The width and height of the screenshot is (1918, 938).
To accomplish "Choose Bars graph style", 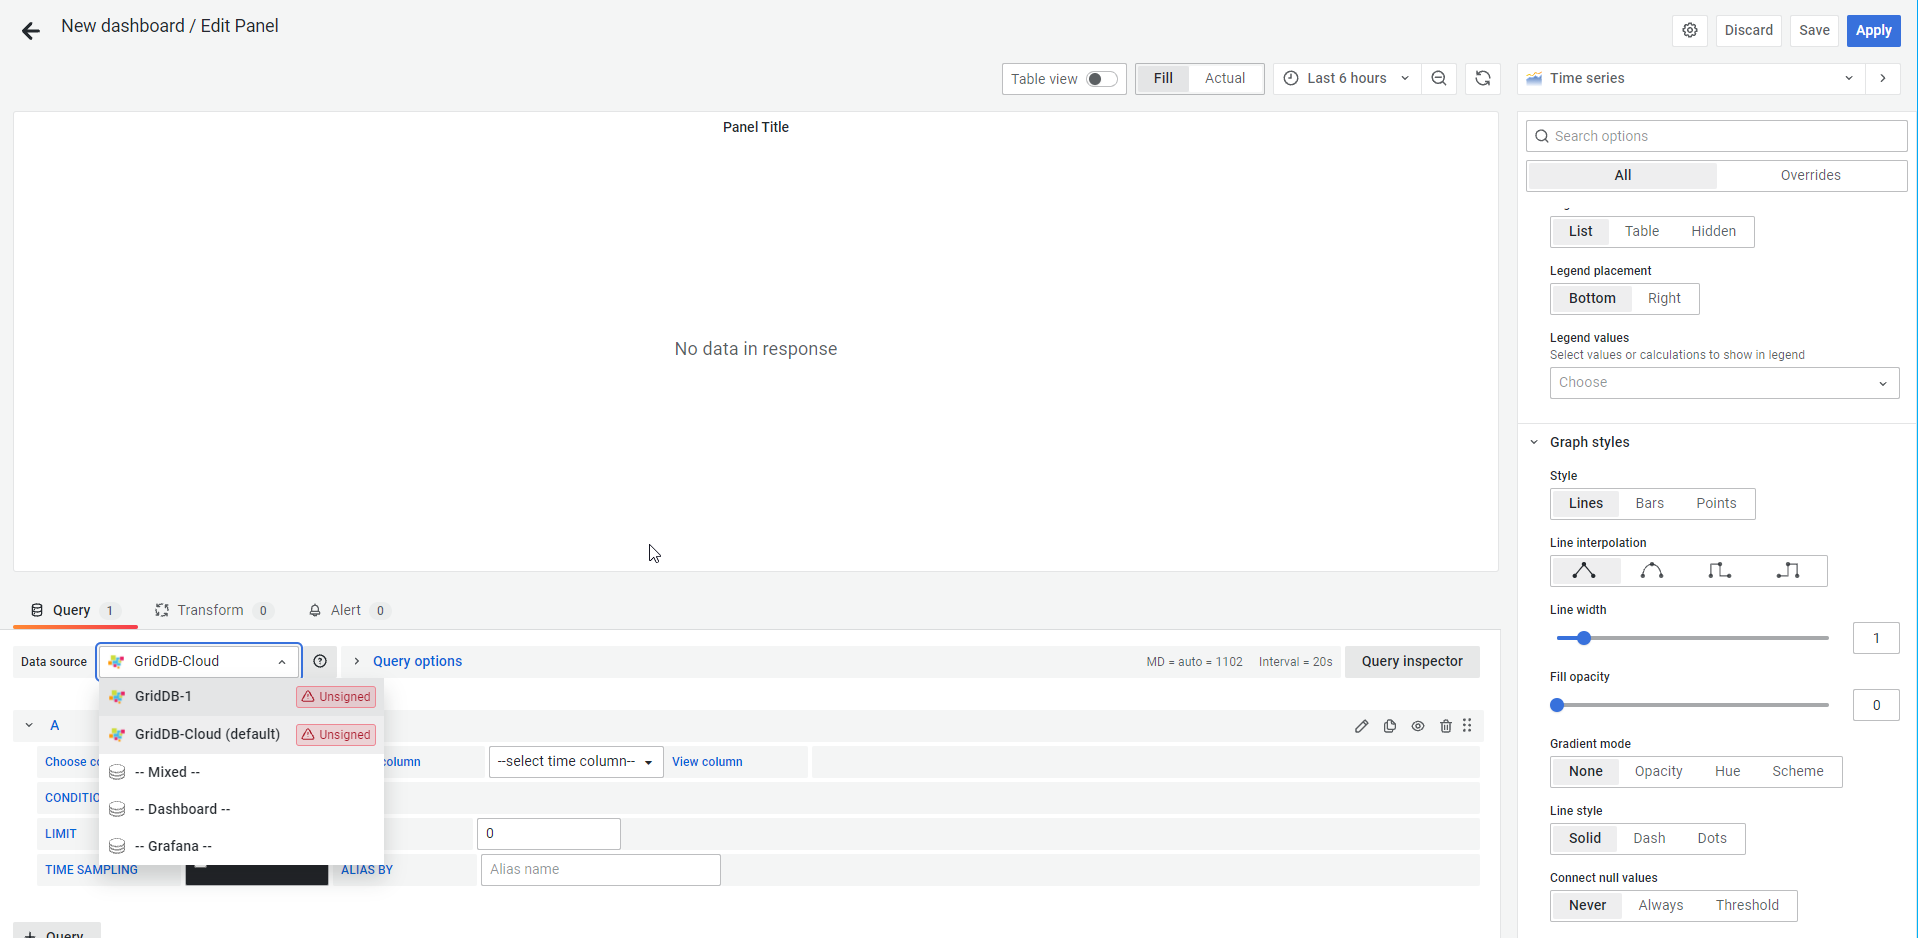I will [x=1649, y=503].
